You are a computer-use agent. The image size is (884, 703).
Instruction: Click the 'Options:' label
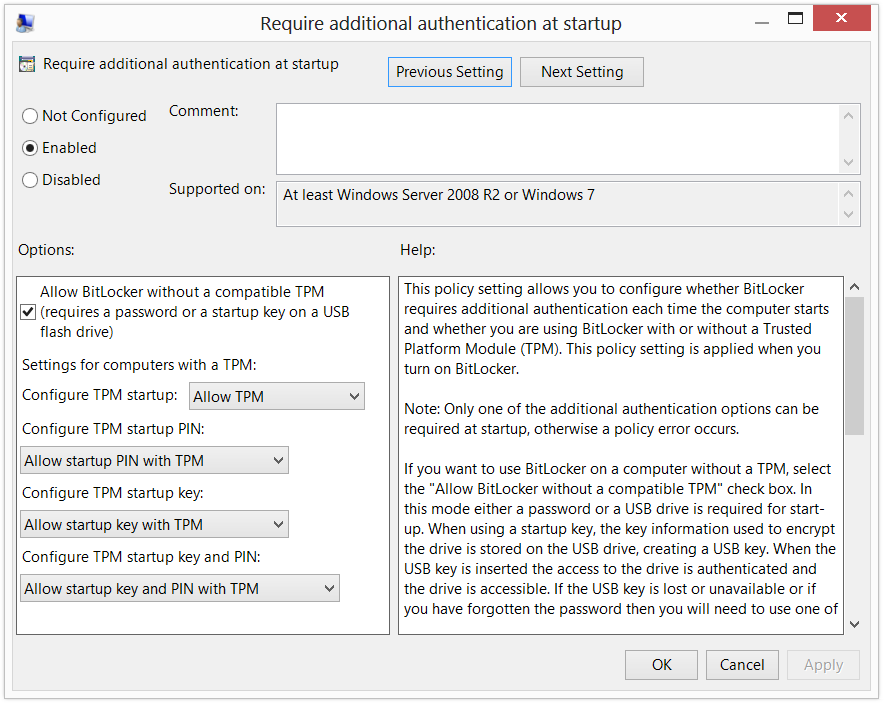coord(46,250)
